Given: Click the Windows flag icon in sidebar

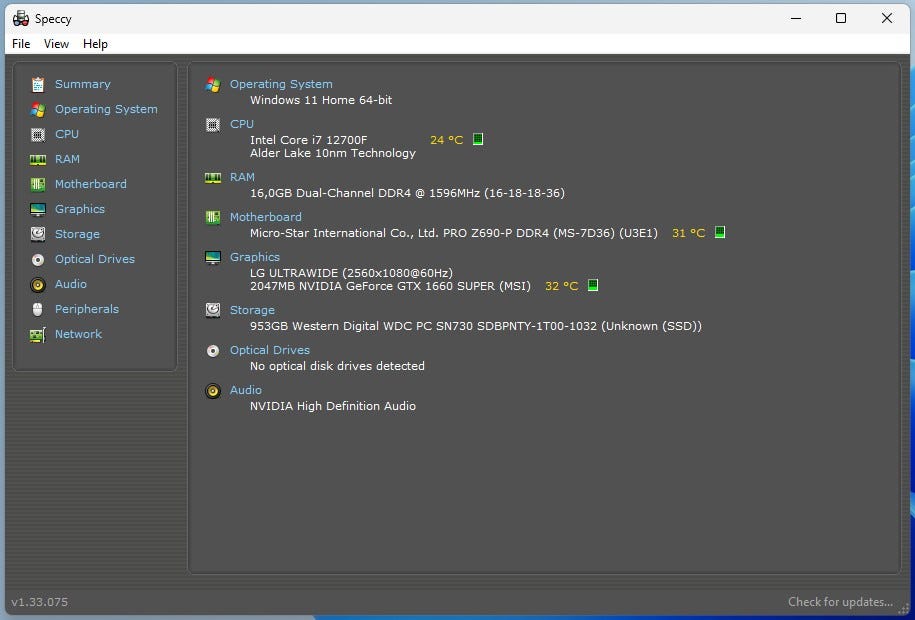Looking at the screenshot, I should pos(38,109).
